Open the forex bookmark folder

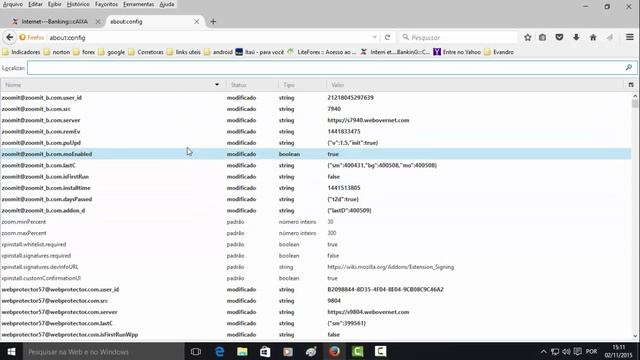click(x=84, y=52)
